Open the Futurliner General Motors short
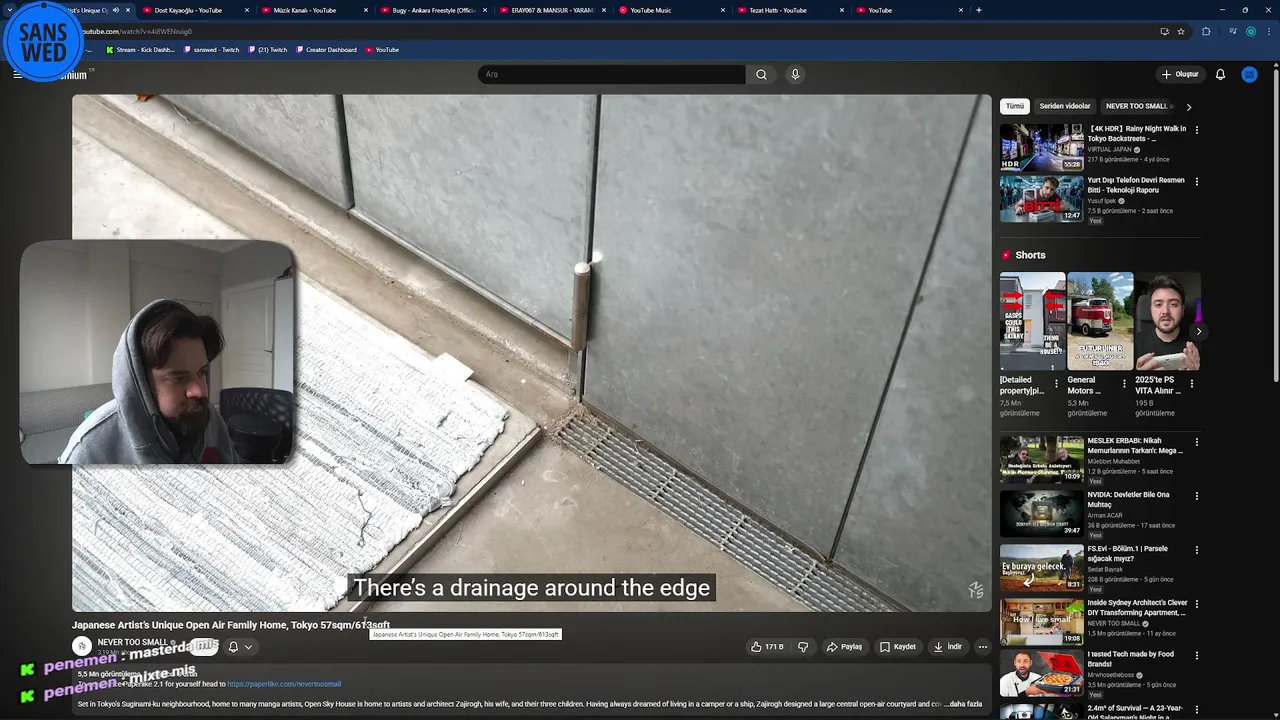Viewport: 1280px width, 720px height. tap(1100, 321)
